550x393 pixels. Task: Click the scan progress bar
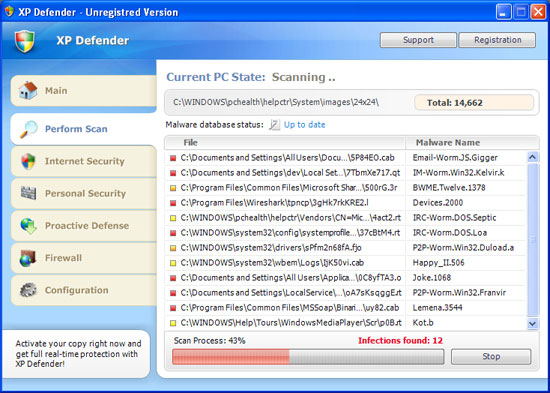[308, 357]
